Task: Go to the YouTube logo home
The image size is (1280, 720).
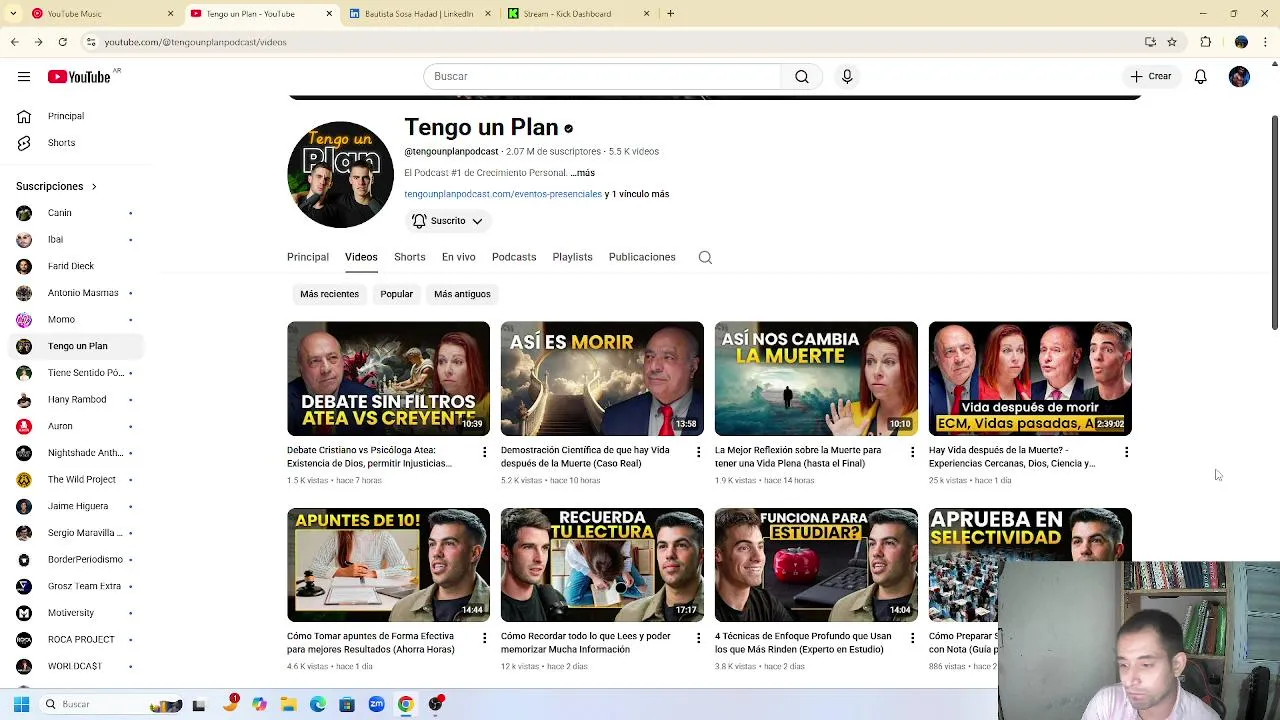Action: tap(79, 77)
